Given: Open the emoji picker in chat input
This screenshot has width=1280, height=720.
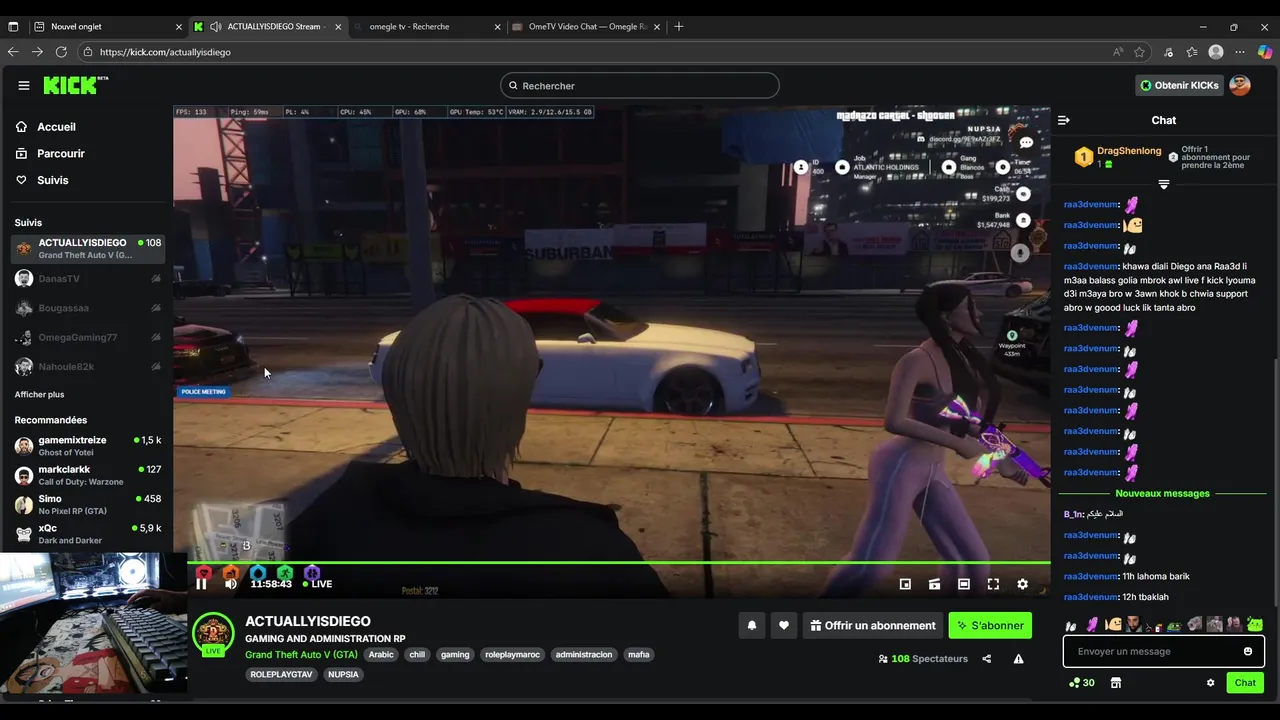Looking at the screenshot, I should 1248,652.
